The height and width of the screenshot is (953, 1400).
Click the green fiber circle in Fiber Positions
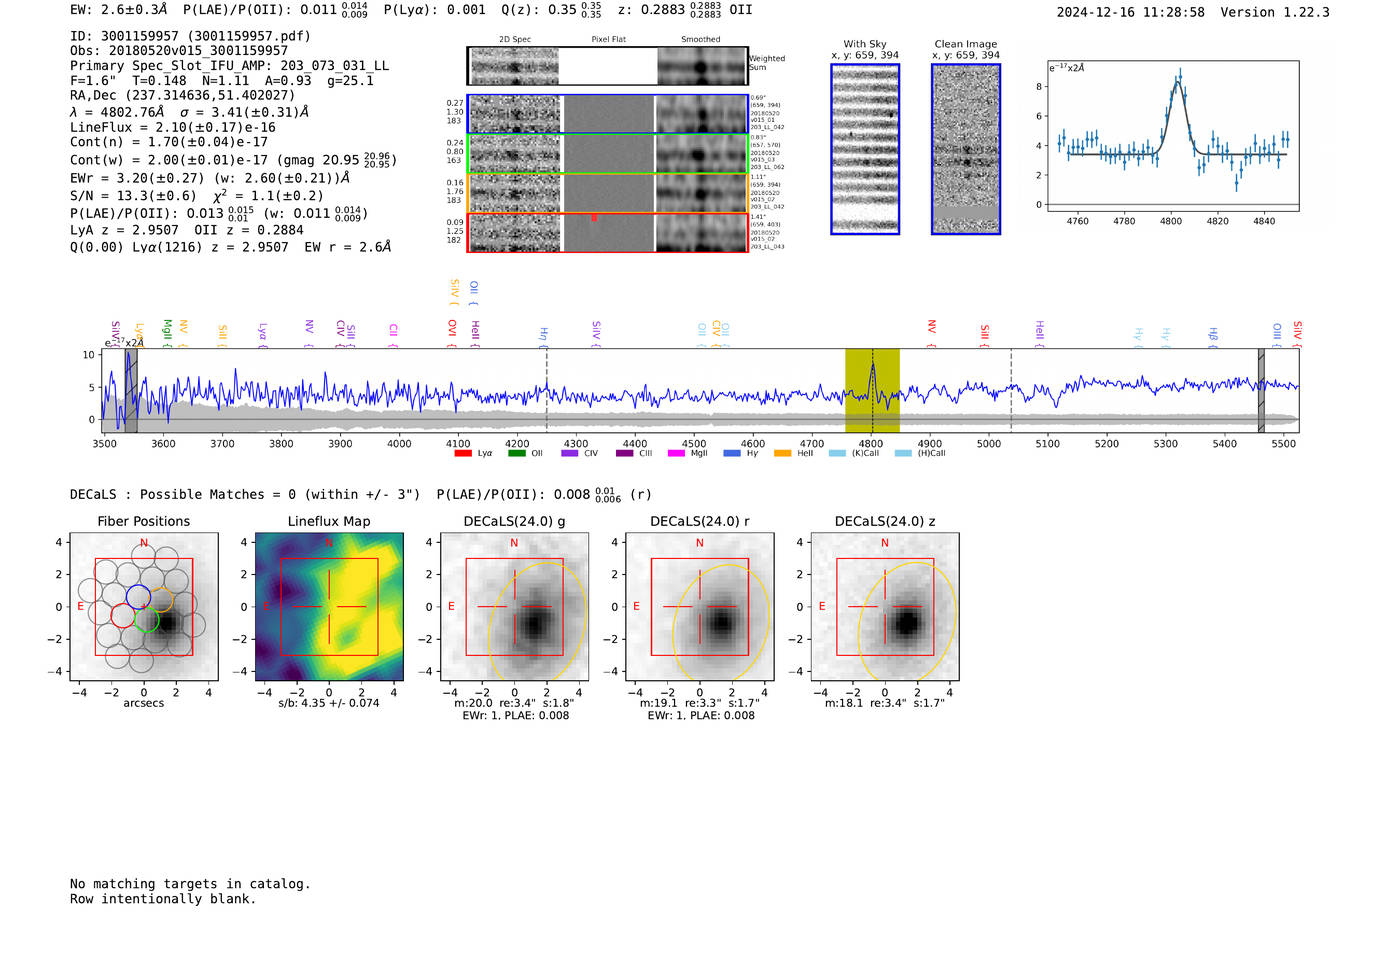pyautogui.click(x=146, y=620)
